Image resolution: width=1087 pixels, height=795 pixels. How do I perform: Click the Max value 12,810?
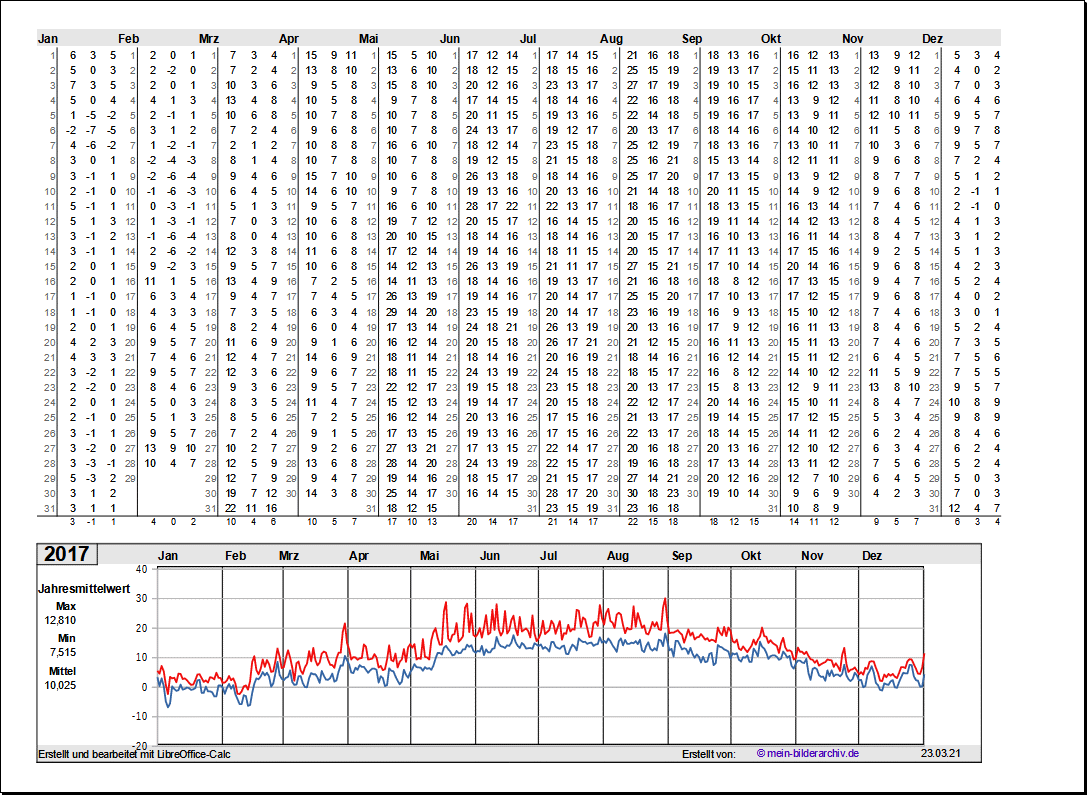(60, 620)
